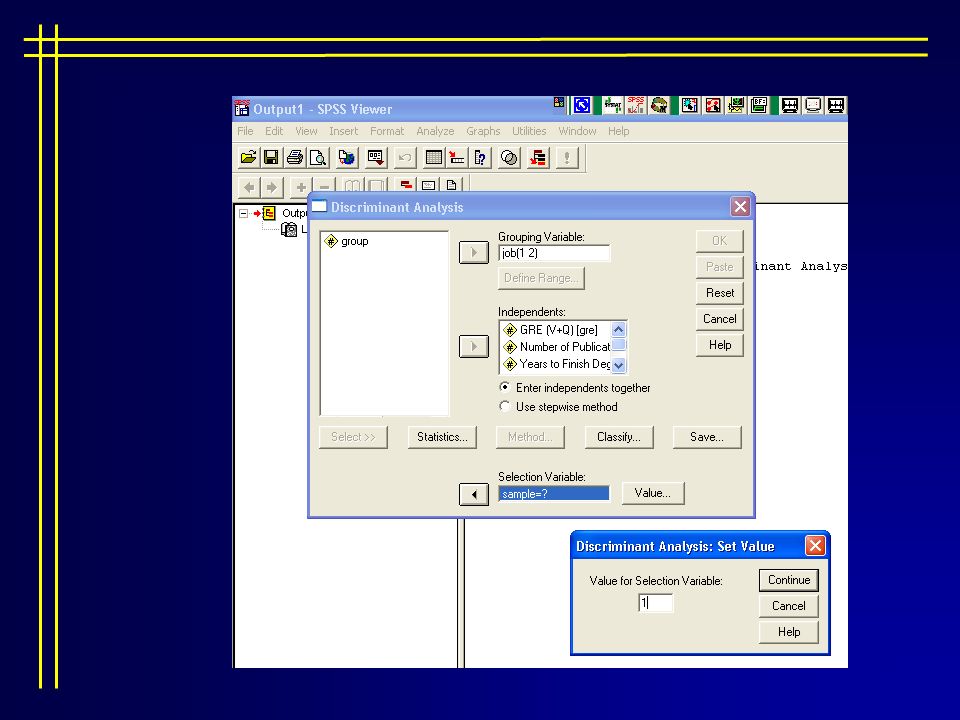Open the File menu
The image size is (960, 720).
point(245,131)
